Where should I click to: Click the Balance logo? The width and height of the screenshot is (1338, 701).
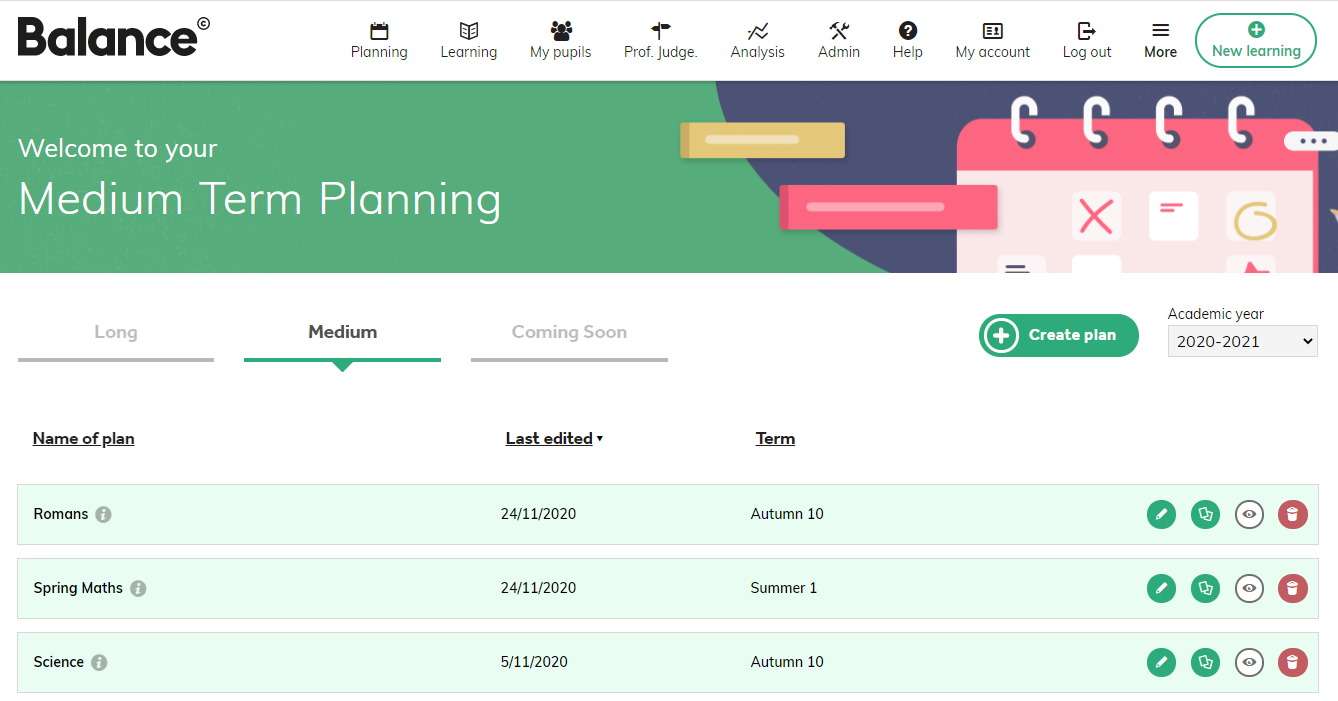[x=113, y=37]
